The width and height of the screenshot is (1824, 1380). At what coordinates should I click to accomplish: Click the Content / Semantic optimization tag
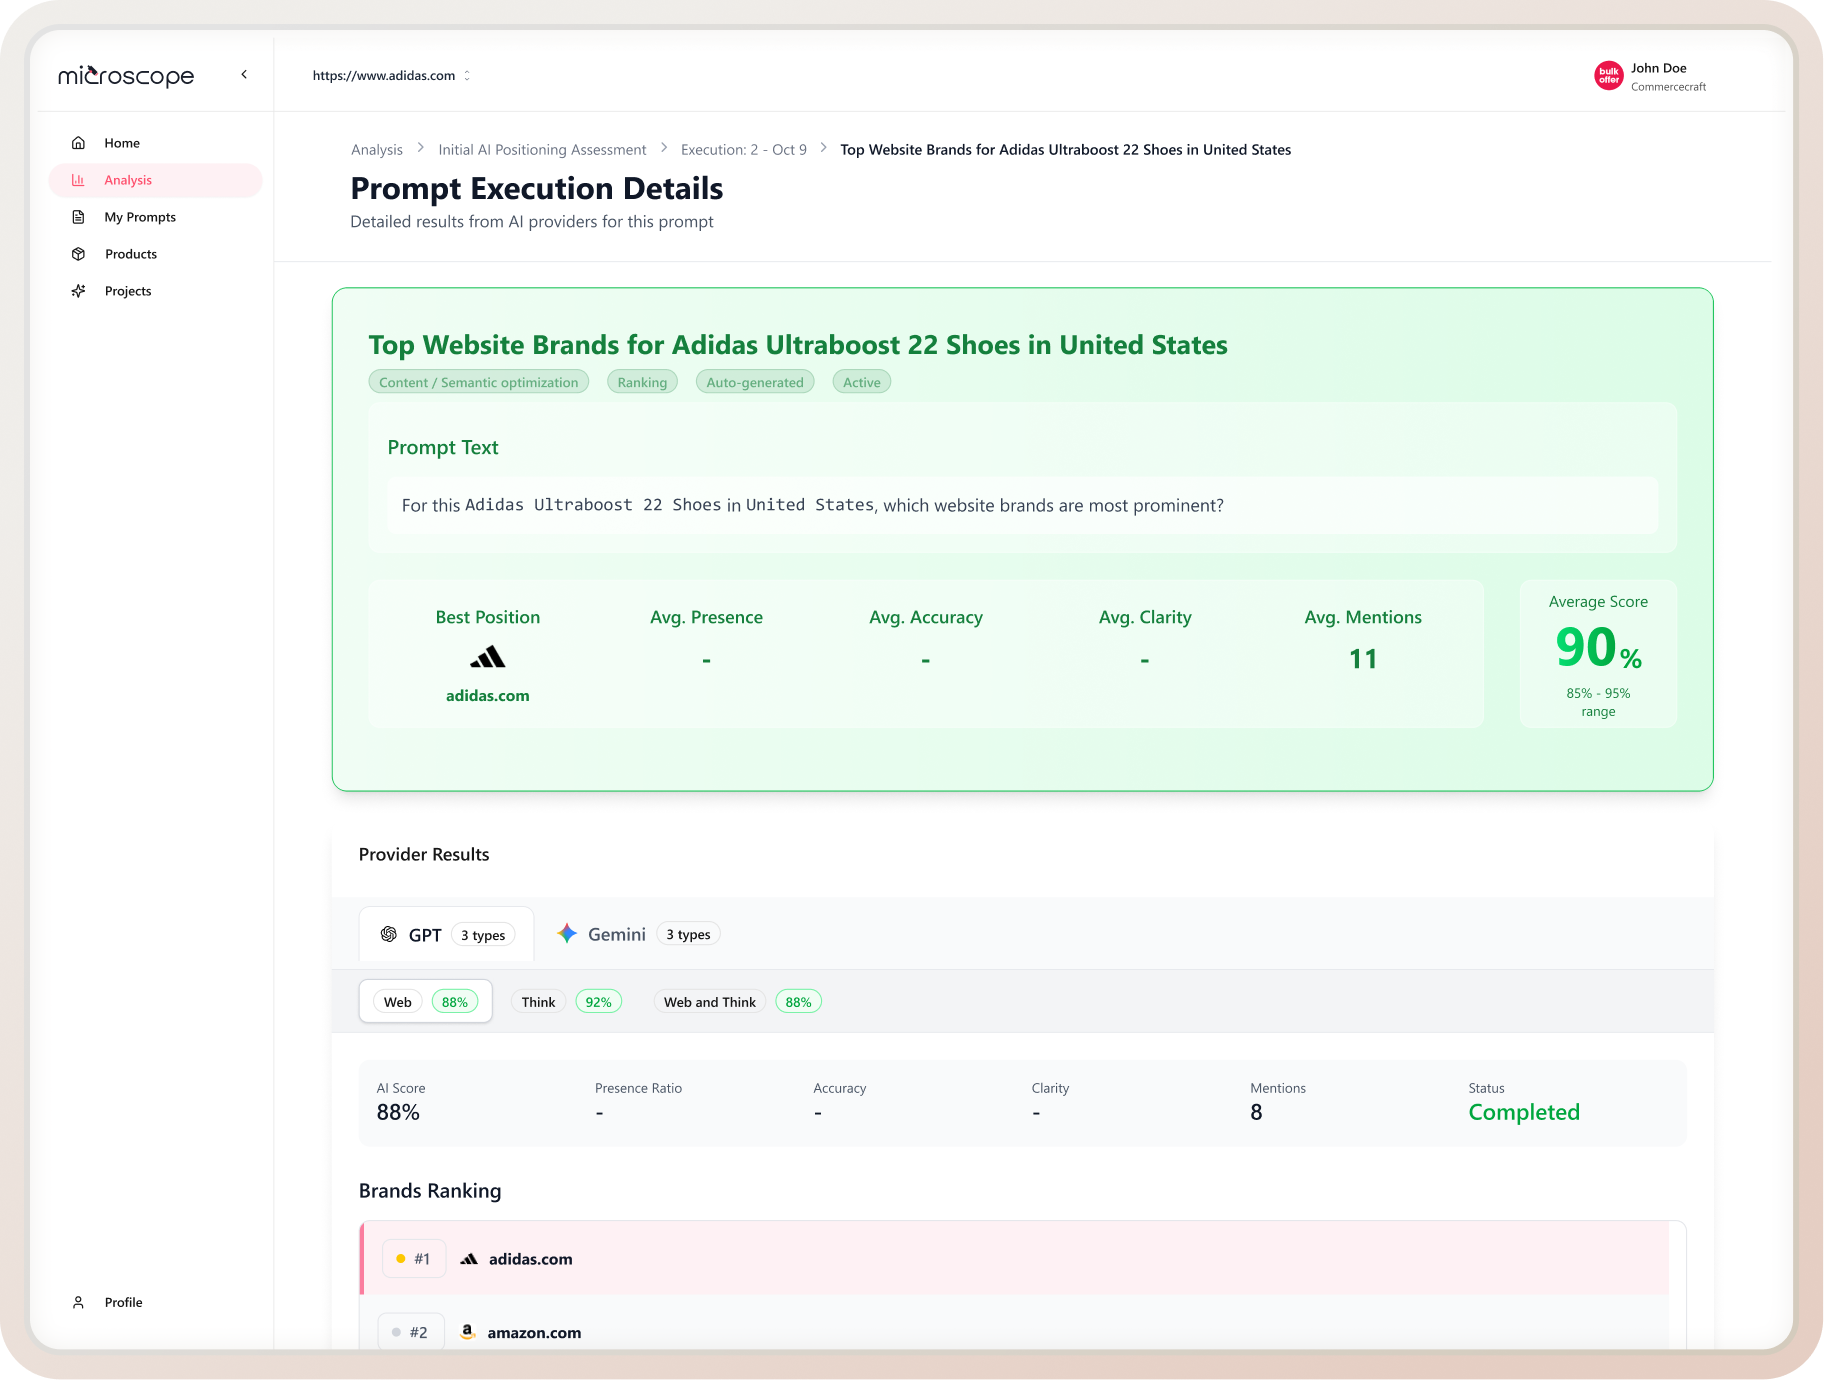479,382
